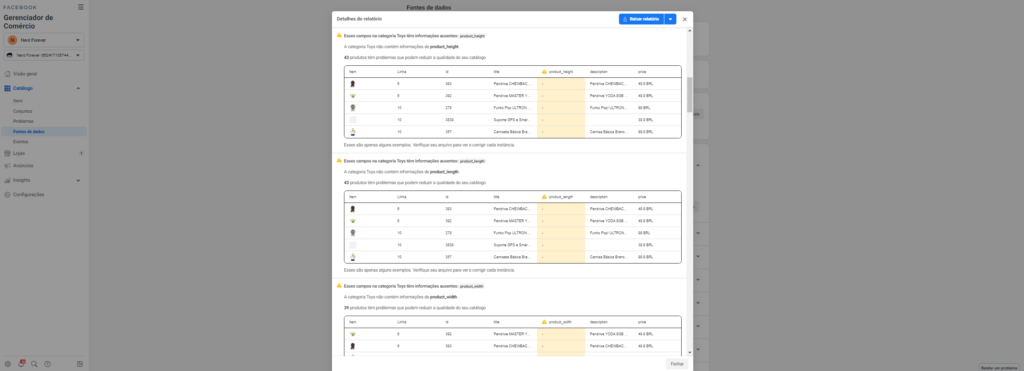Viewport: 1024px width, 371px height.
Task: Click id 3839 in the product_height table
Action: 449,120
